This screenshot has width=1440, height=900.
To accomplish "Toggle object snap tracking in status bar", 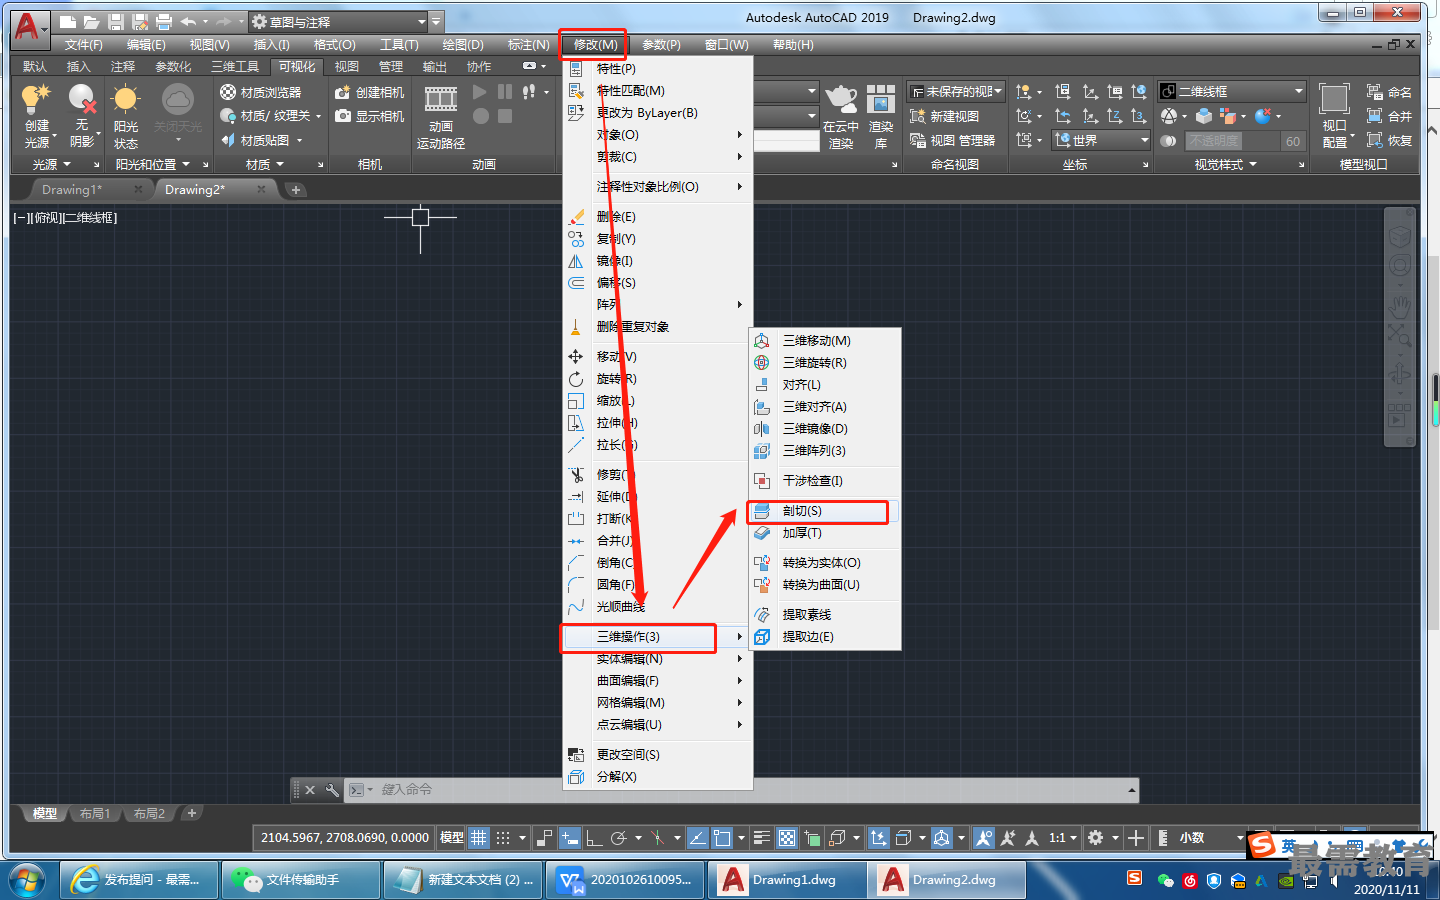I will pos(697,838).
